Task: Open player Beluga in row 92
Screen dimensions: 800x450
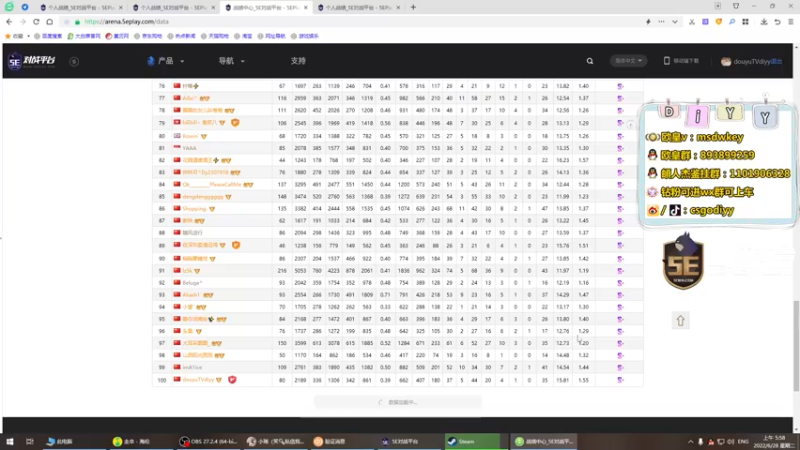Action: click(x=192, y=283)
